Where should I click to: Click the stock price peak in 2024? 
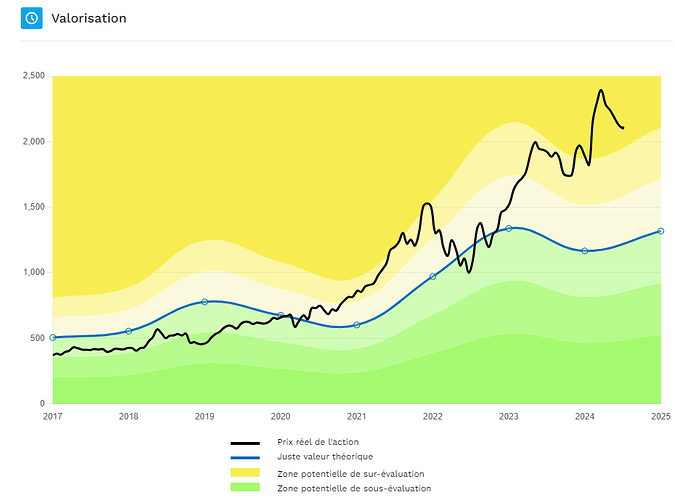click(x=601, y=90)
